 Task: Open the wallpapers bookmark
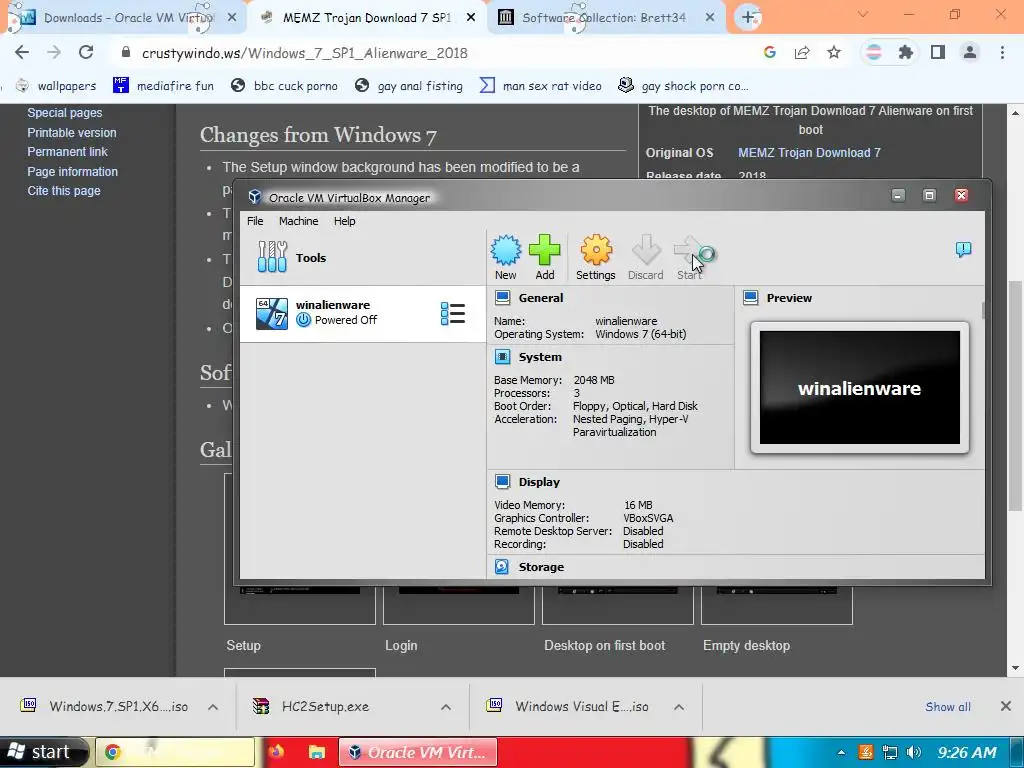pos(57,86)
